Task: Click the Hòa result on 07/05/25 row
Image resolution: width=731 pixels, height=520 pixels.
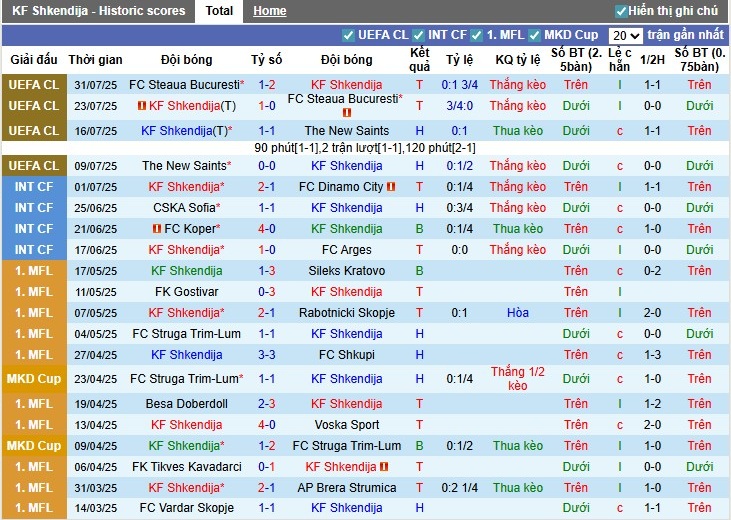Action: [x=517, y=313]
